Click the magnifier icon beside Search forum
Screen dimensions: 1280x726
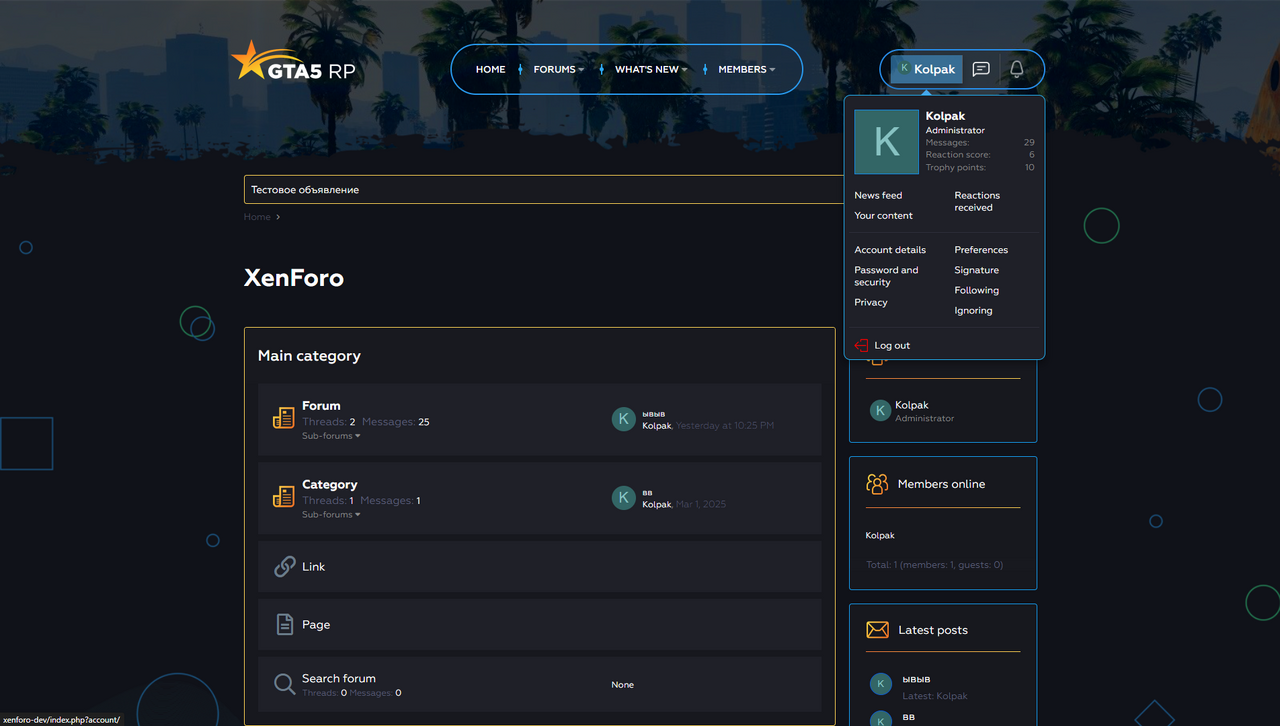click(x=285, y=684)
